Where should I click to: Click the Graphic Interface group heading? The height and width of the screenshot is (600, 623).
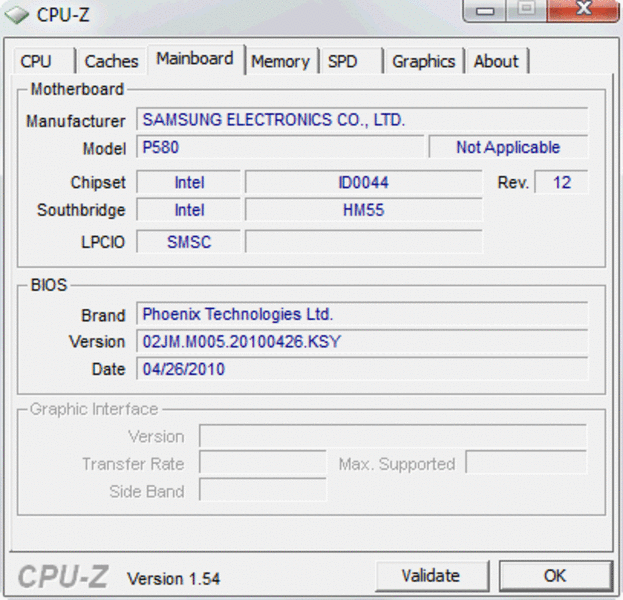[94, 409]
